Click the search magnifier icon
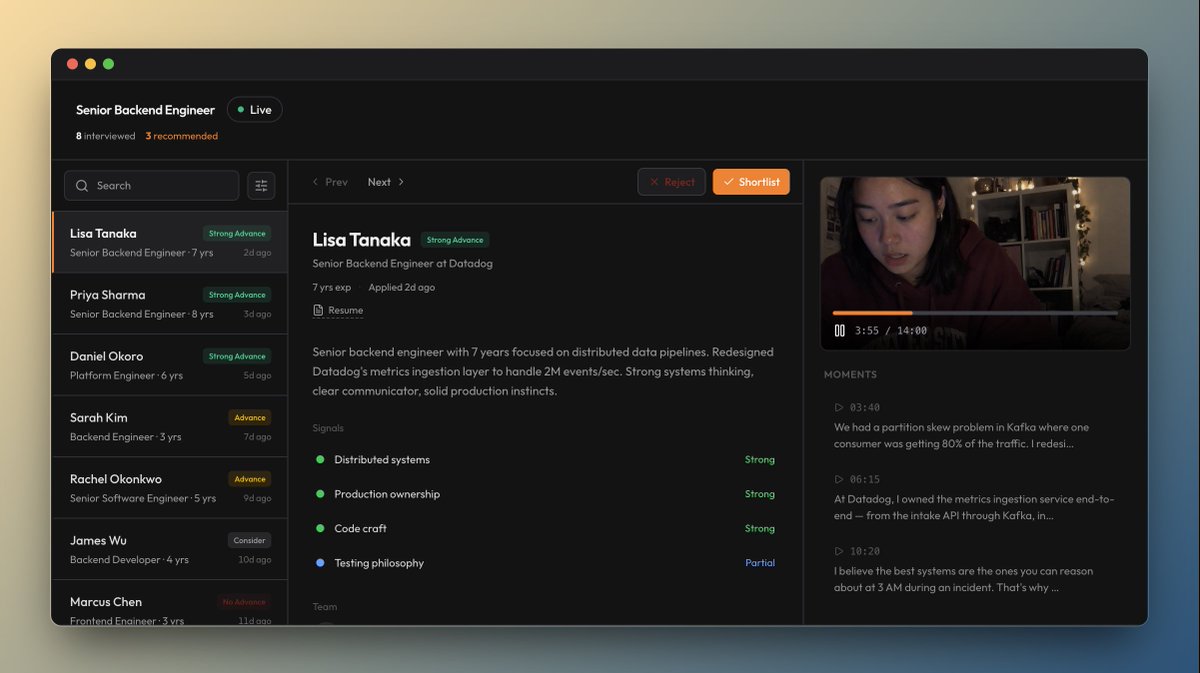The width and height of the screenshot is (1200, 673). click(83, 186)
